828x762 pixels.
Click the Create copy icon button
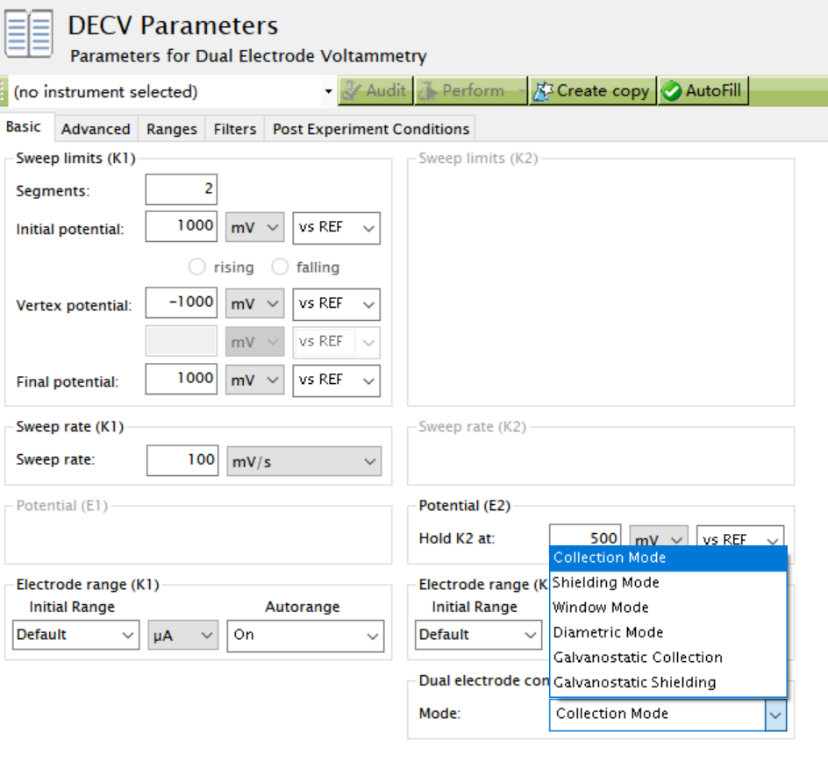coord(543,91)
